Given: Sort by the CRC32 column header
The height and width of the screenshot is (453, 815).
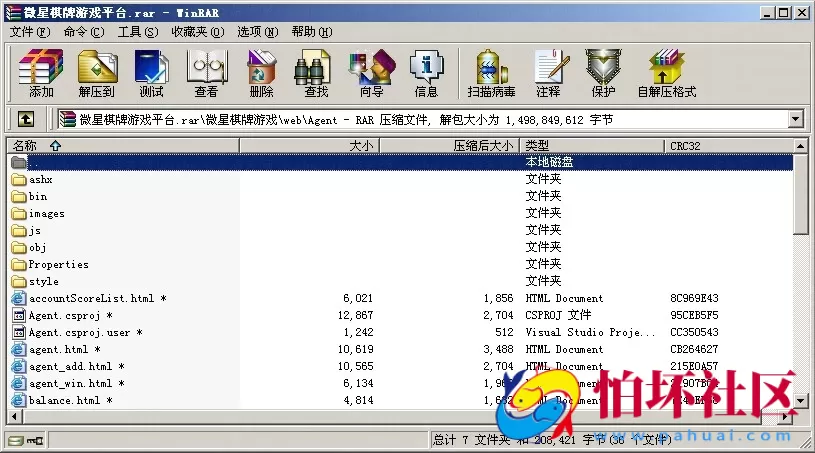Looking at the screenshot, I should (729, 146).
